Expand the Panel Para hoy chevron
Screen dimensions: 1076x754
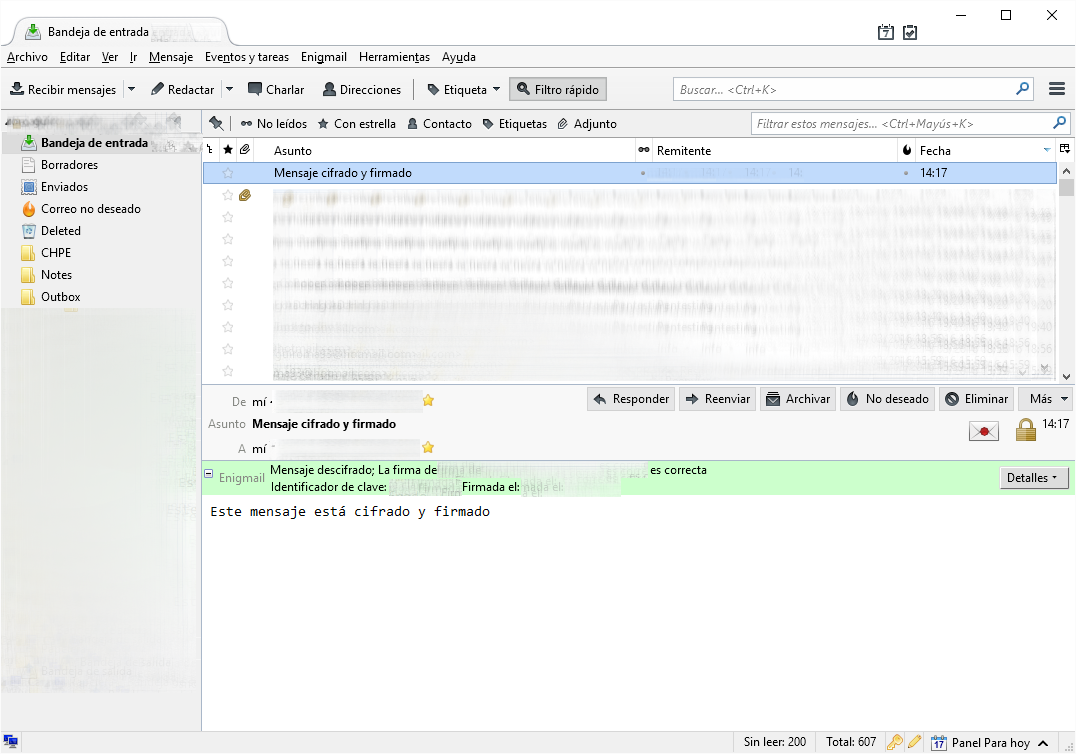tap(1043, 743)
